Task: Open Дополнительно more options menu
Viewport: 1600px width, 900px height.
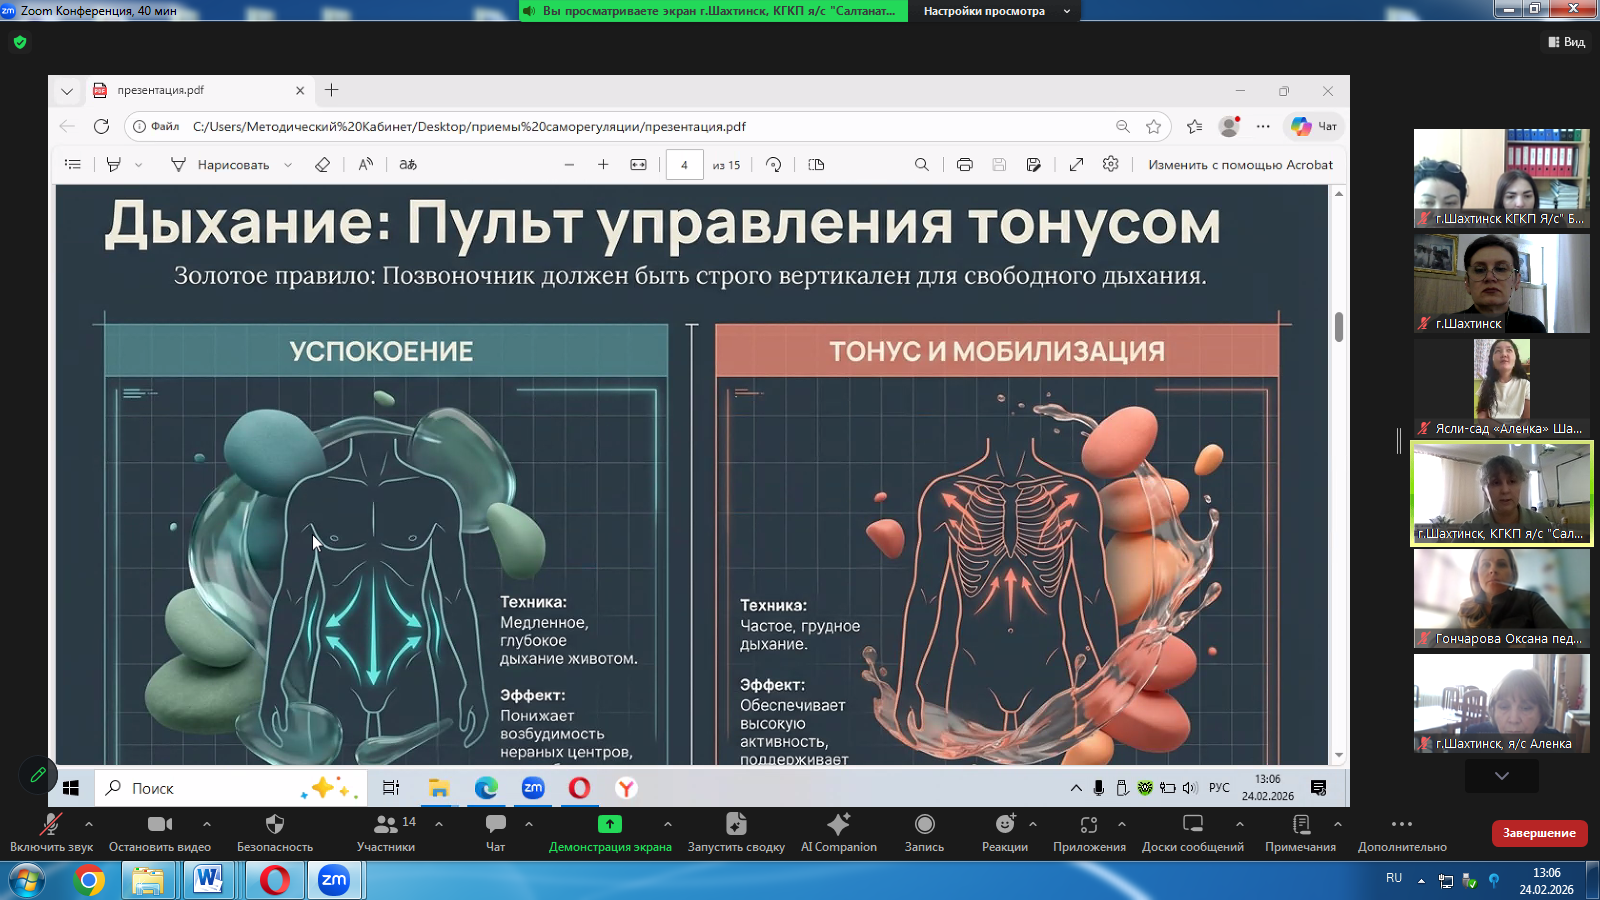Action: tap(1401, 832)
